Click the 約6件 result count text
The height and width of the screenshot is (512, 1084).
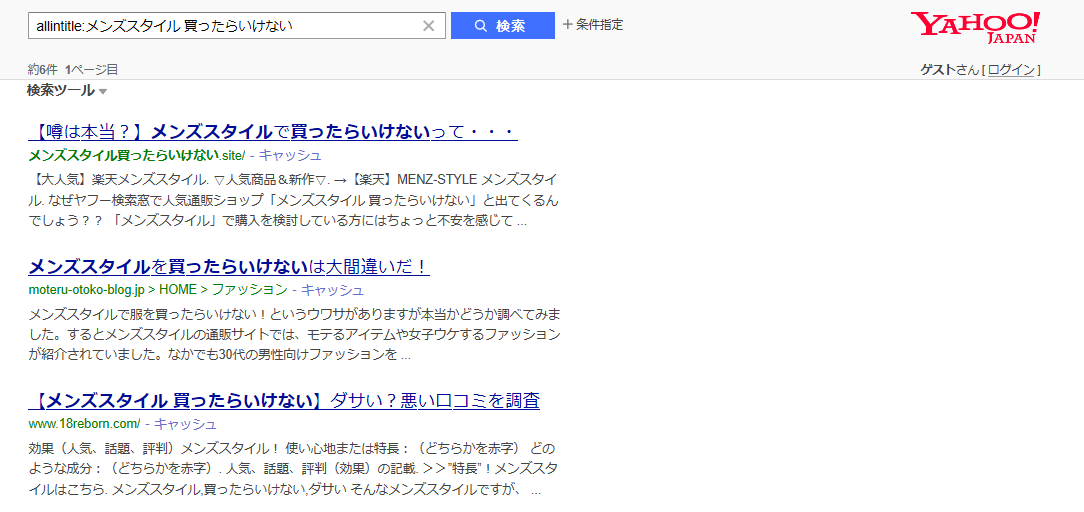click(x=44, y=69)
